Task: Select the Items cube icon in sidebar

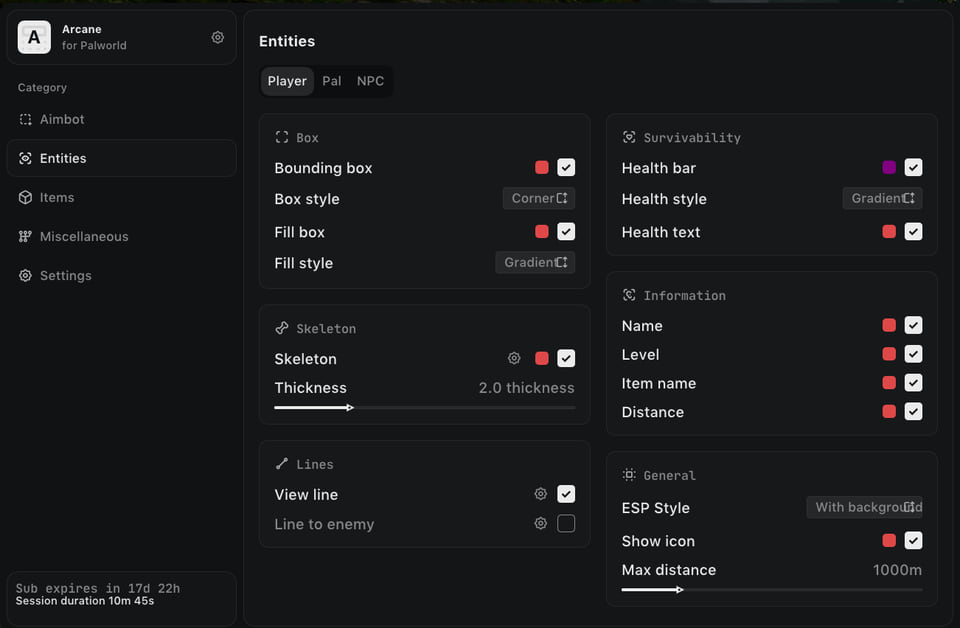Action: pyautogui.click(x=25, y=197)
